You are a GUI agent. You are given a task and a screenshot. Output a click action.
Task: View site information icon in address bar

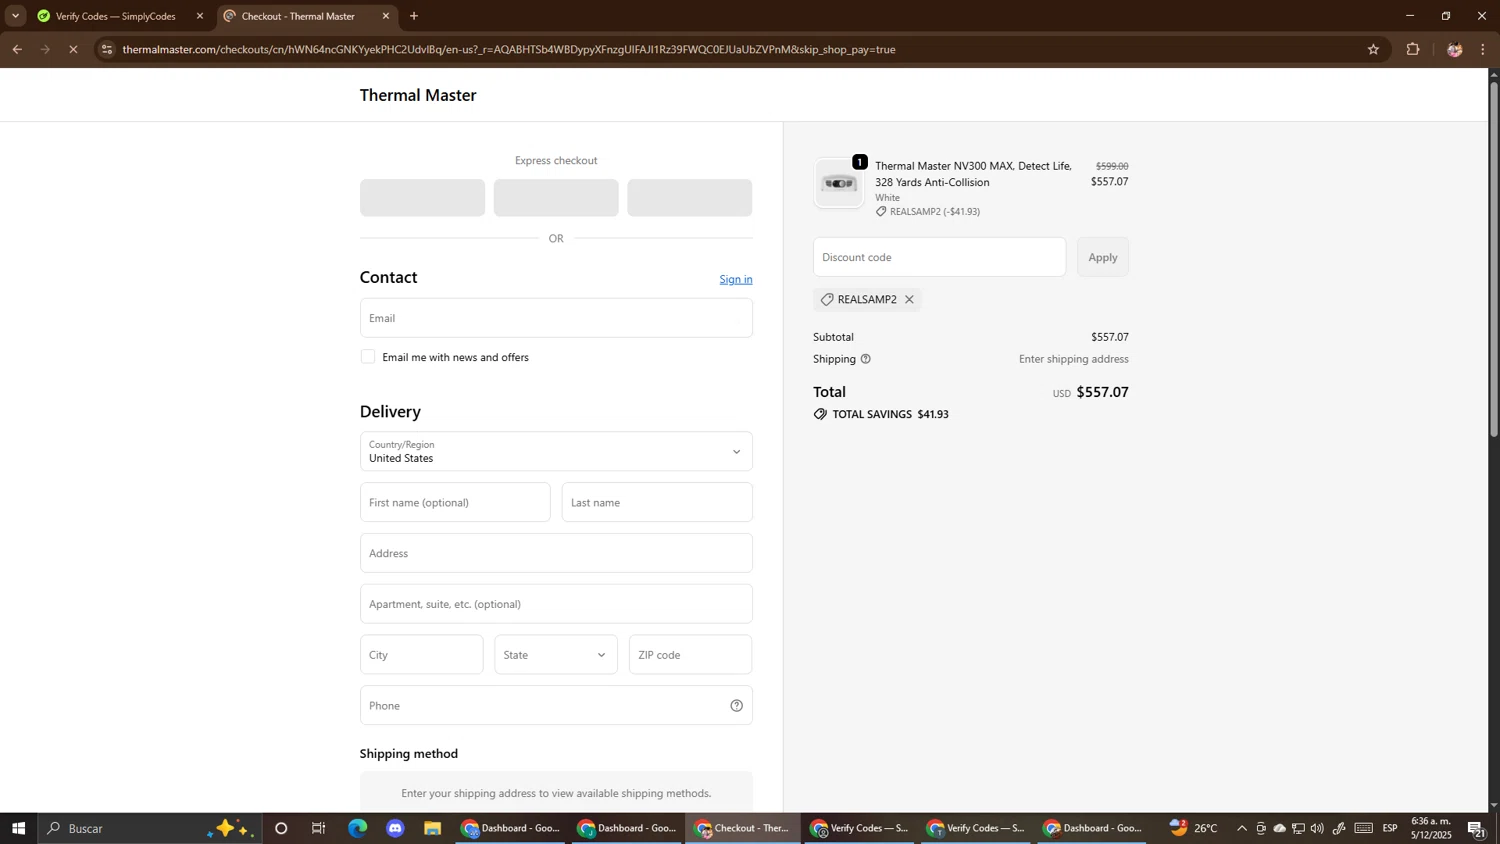[107, 49]
